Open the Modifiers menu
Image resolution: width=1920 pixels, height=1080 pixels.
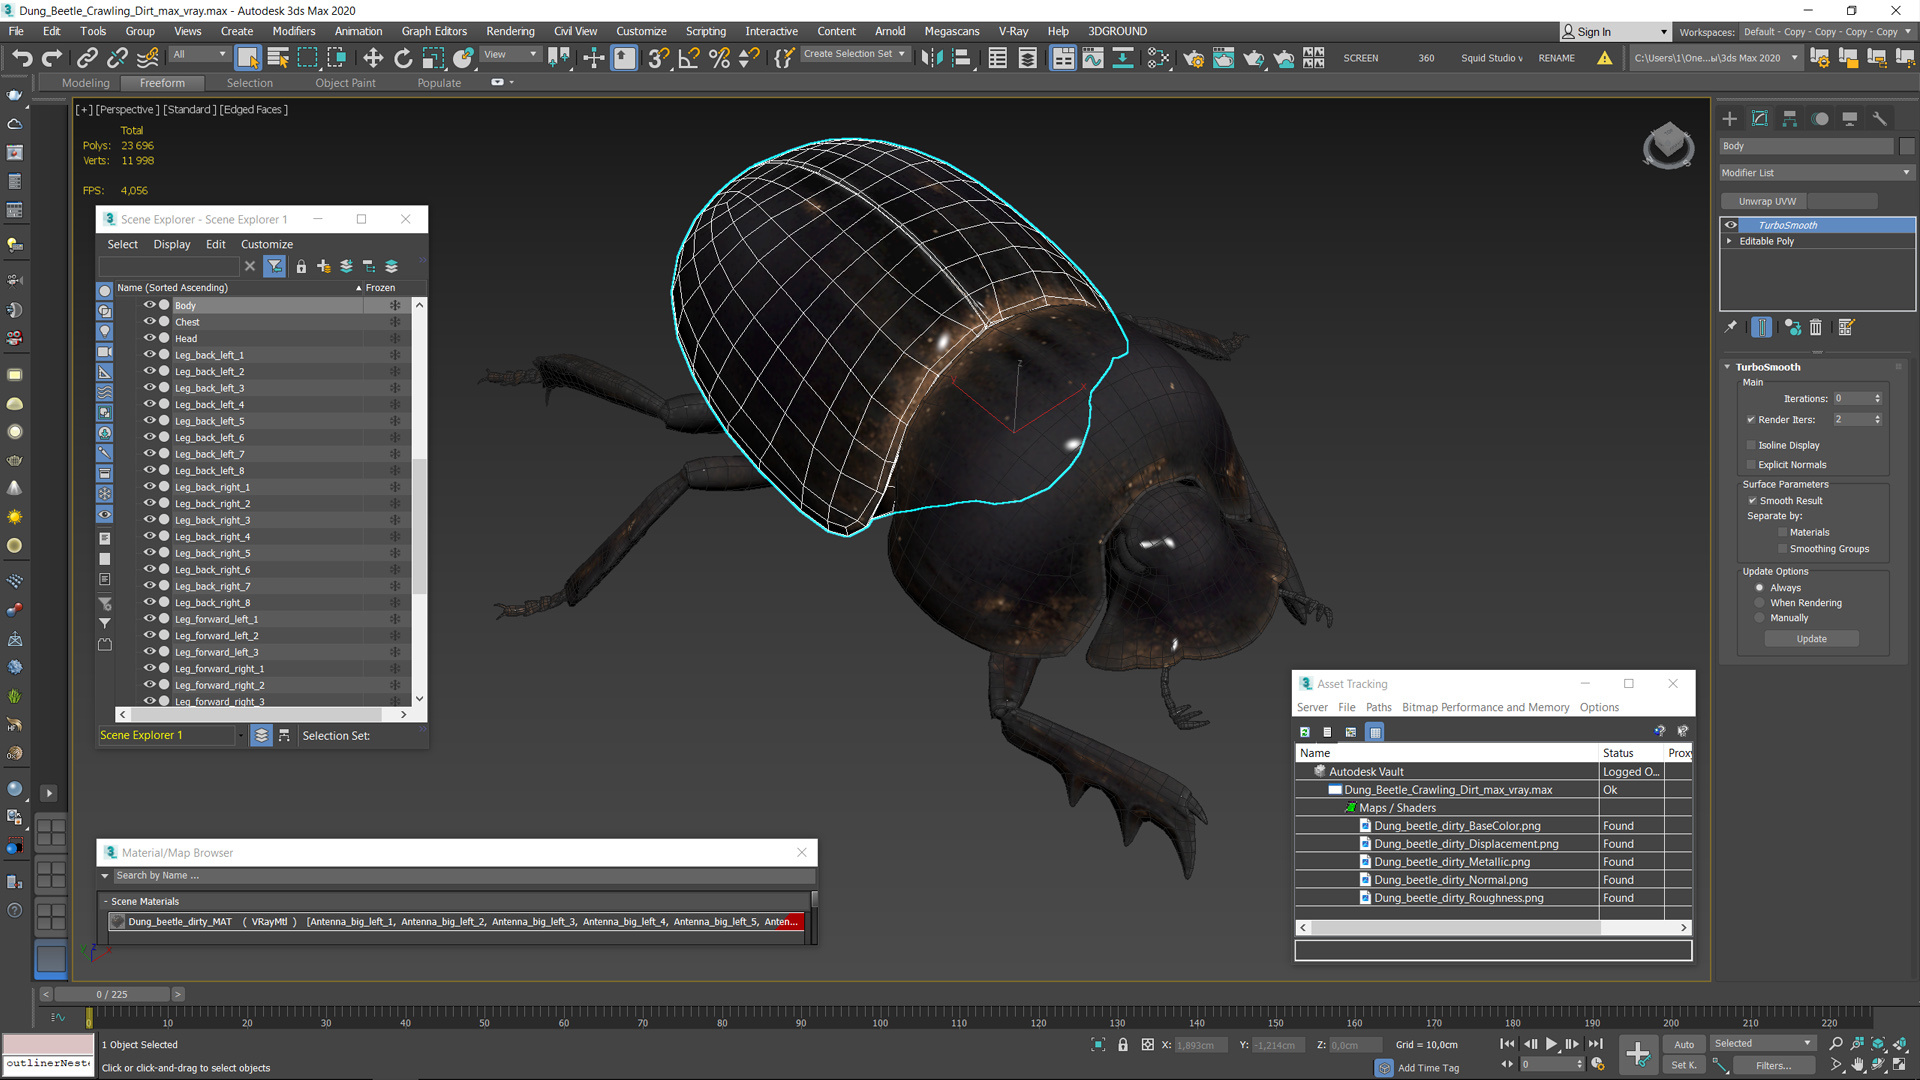(293, 31)
